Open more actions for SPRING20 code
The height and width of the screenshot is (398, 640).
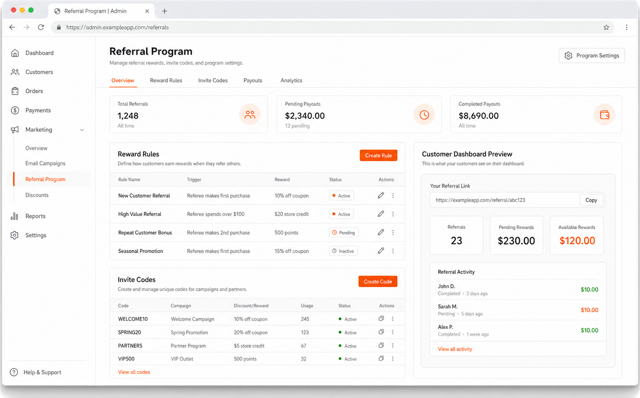[393, 332]
